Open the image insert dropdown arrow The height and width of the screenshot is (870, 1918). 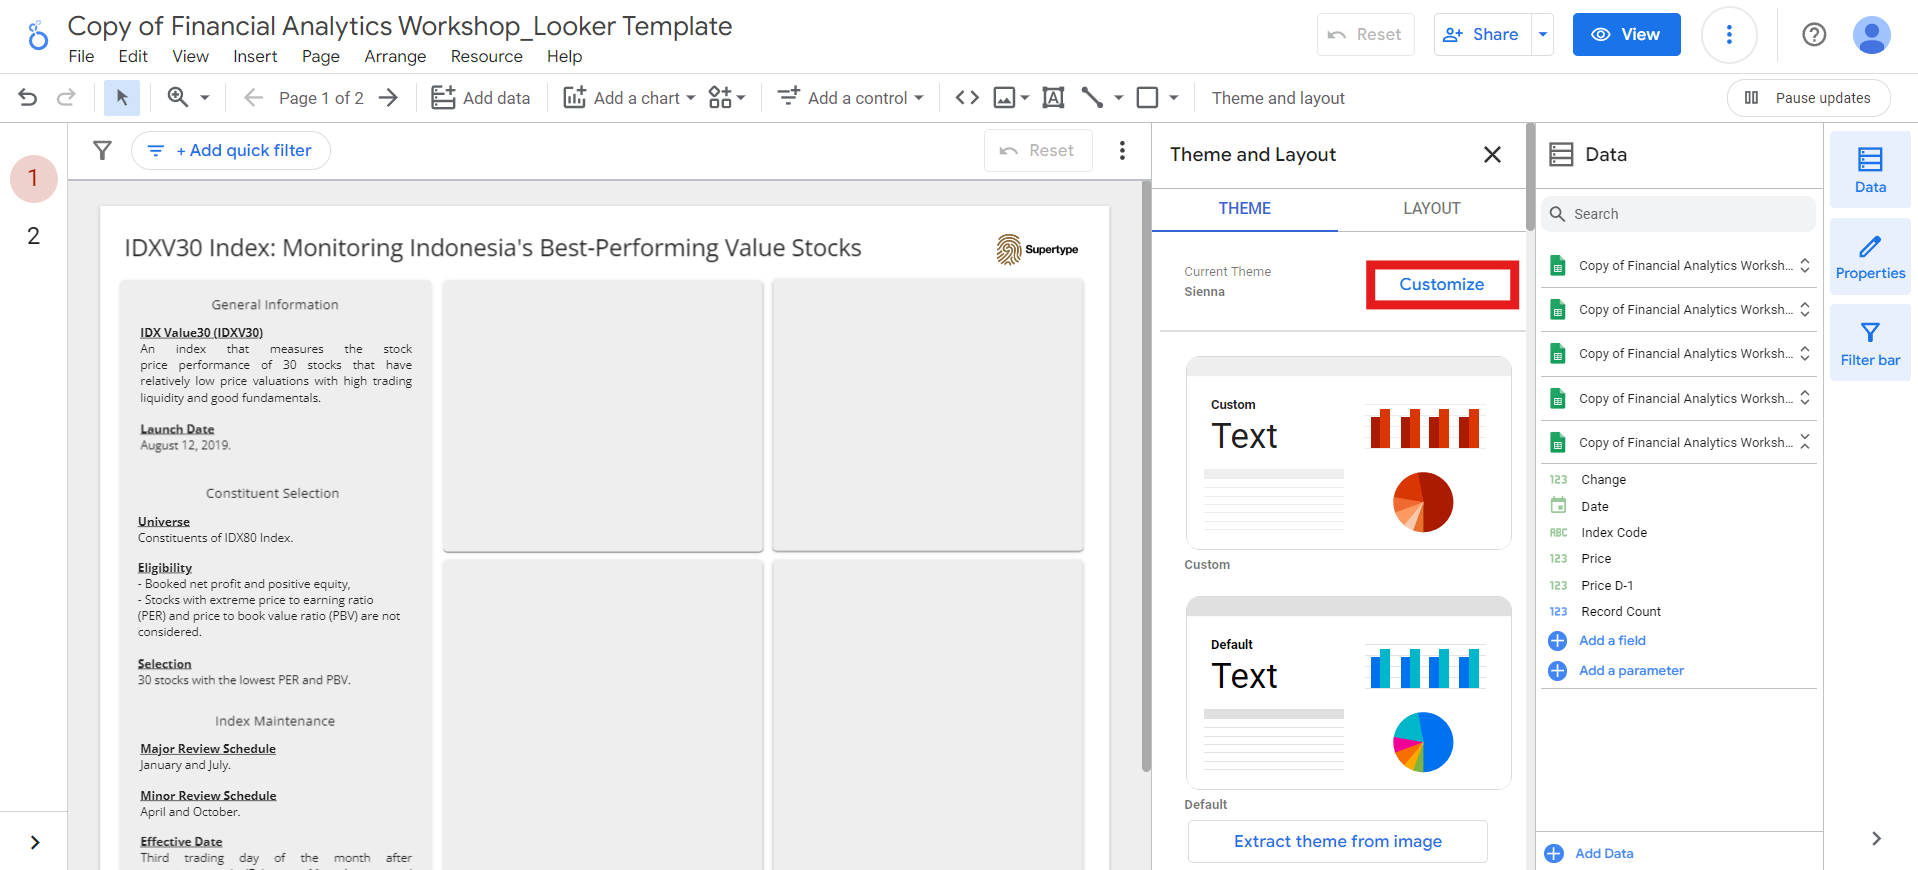(1025, 98)
